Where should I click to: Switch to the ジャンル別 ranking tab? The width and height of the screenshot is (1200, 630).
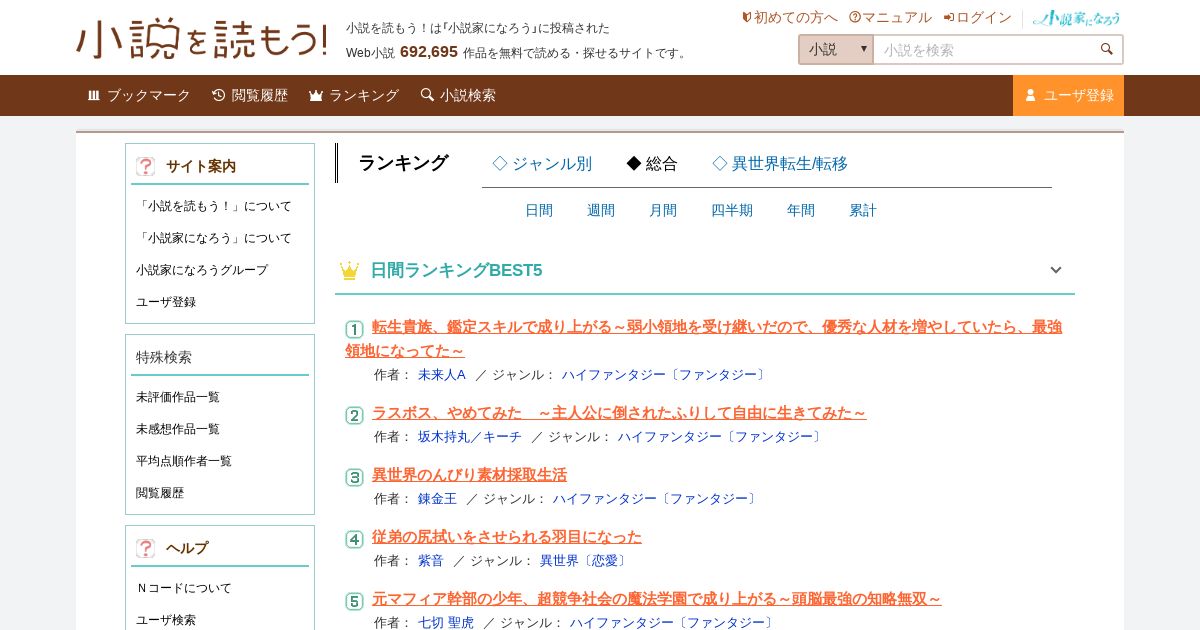coord(542,164)
